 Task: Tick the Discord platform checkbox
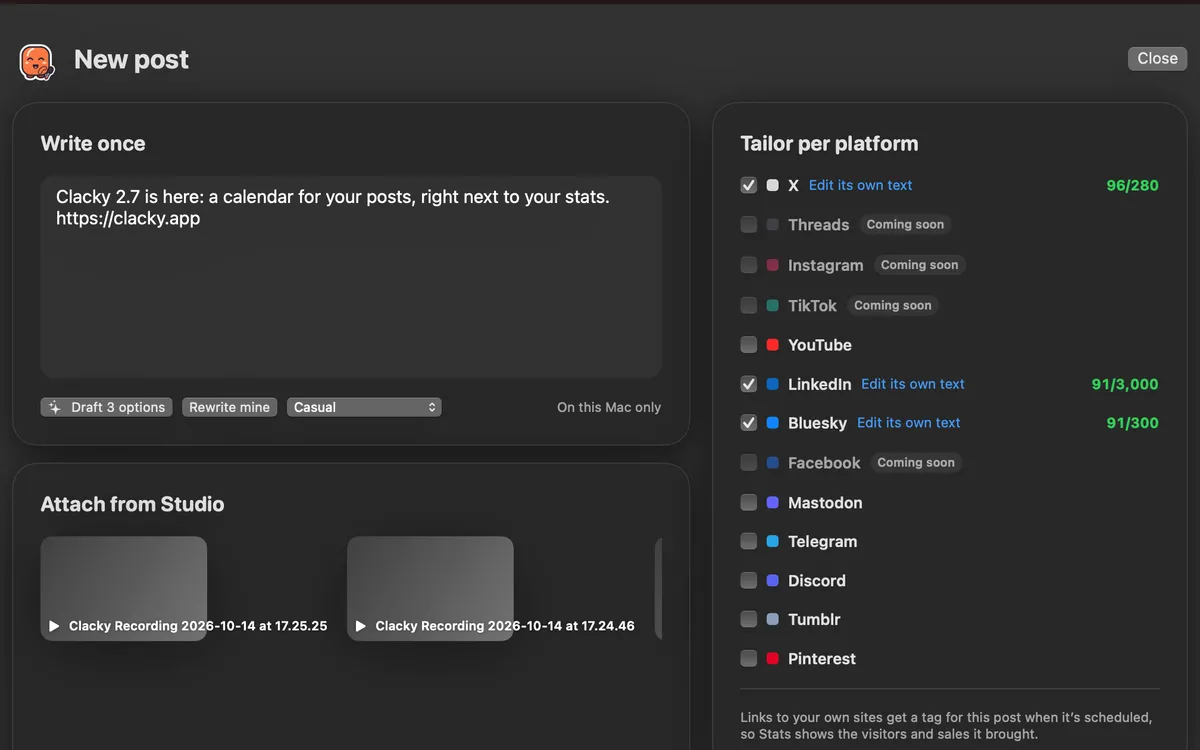(x=749, y=580)
